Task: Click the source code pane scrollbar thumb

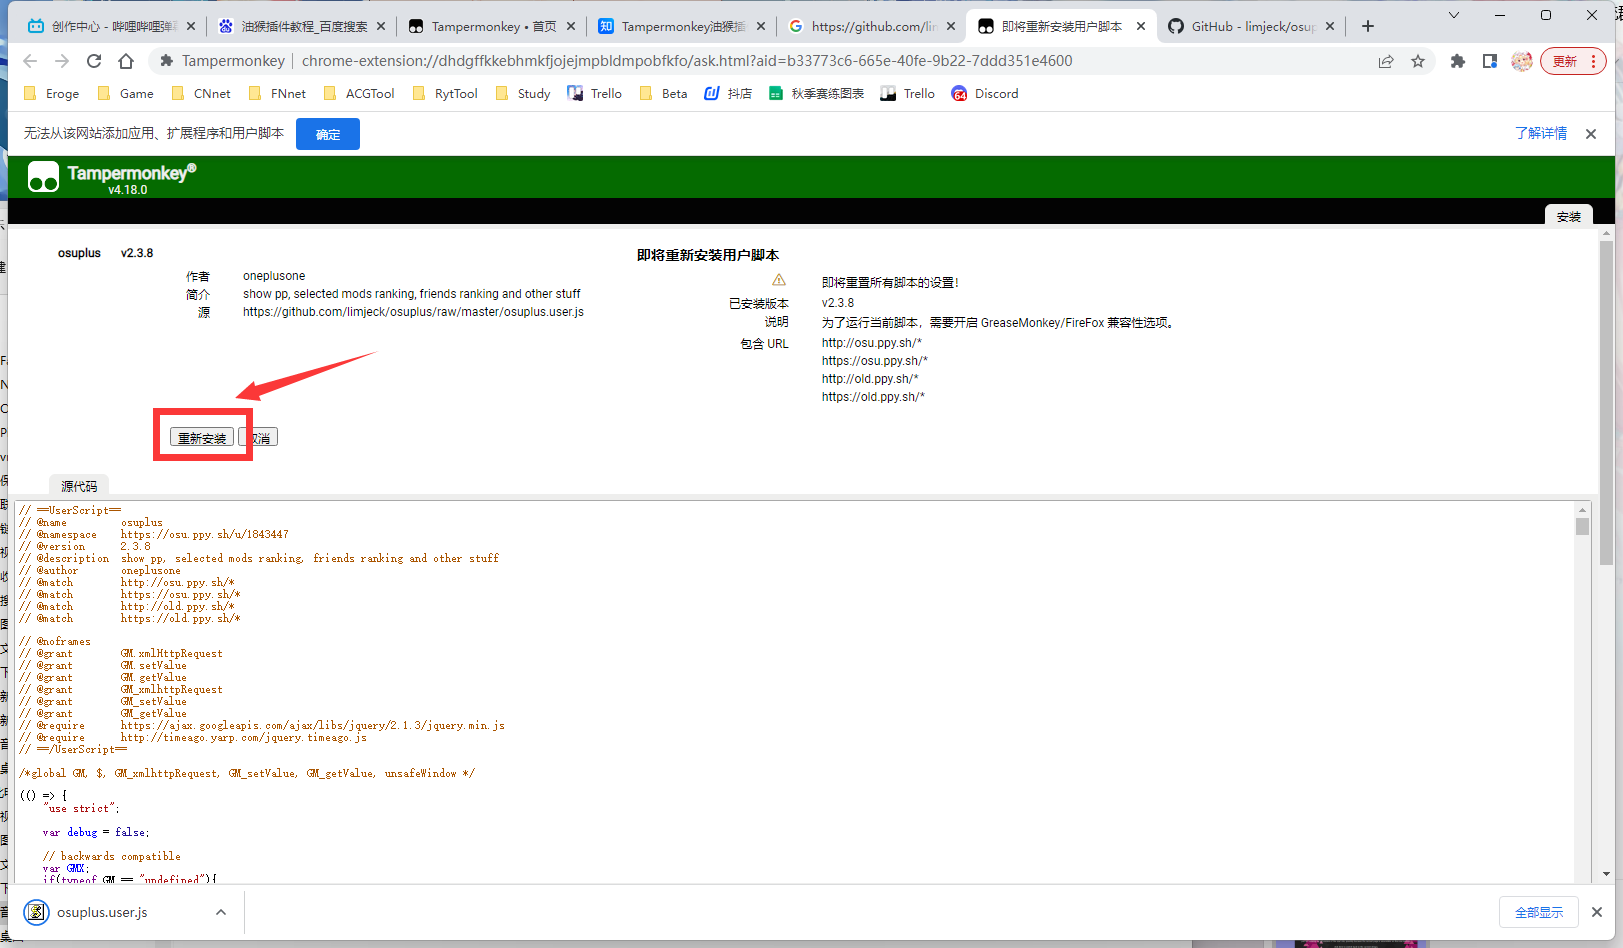Action: (1582, 526)
